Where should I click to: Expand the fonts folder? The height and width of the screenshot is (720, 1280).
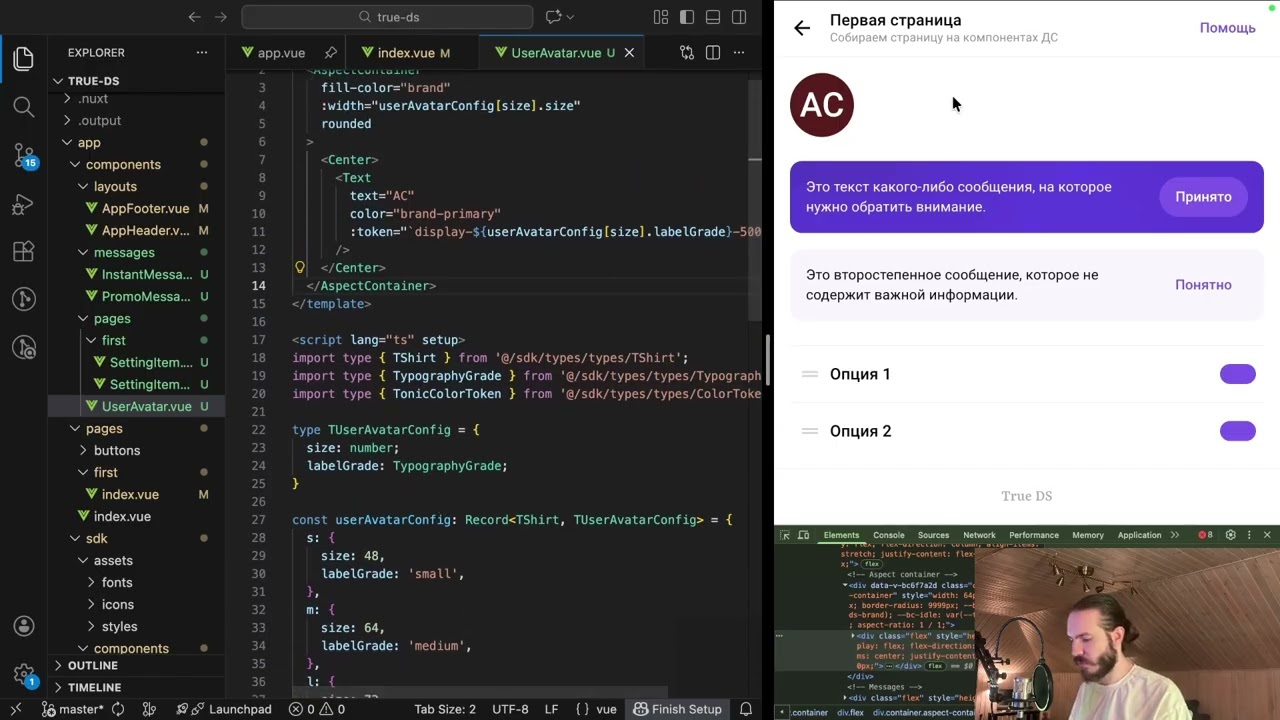136,582
